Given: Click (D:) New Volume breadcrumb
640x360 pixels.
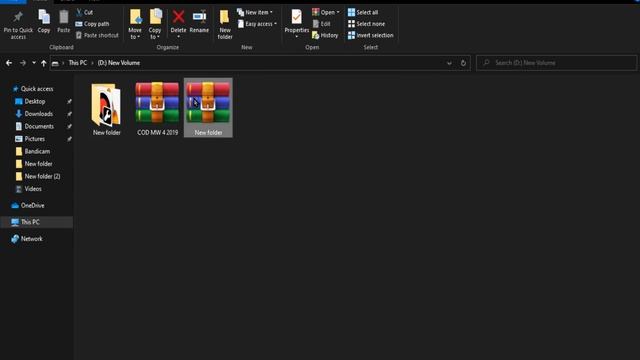Looking at the screenshot, I should (119, 63).
